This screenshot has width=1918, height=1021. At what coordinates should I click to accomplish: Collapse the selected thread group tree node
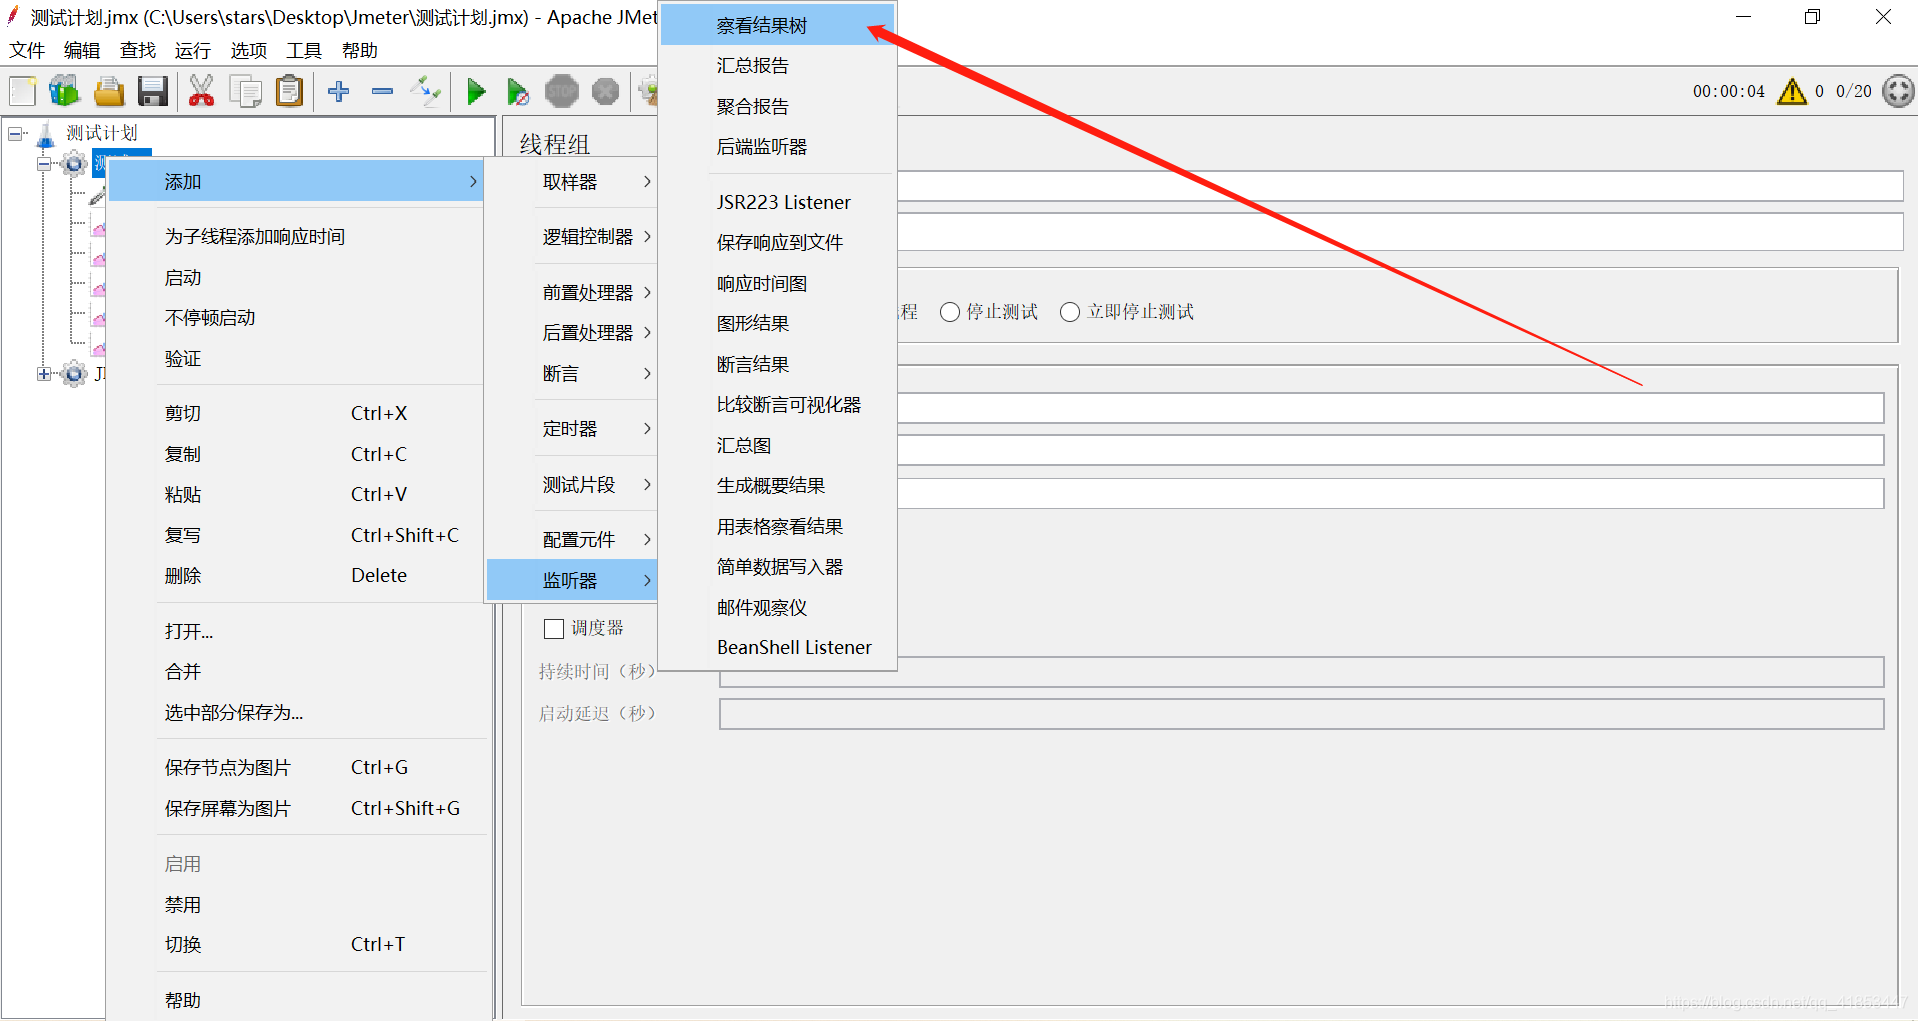click(x=44, y=163)
